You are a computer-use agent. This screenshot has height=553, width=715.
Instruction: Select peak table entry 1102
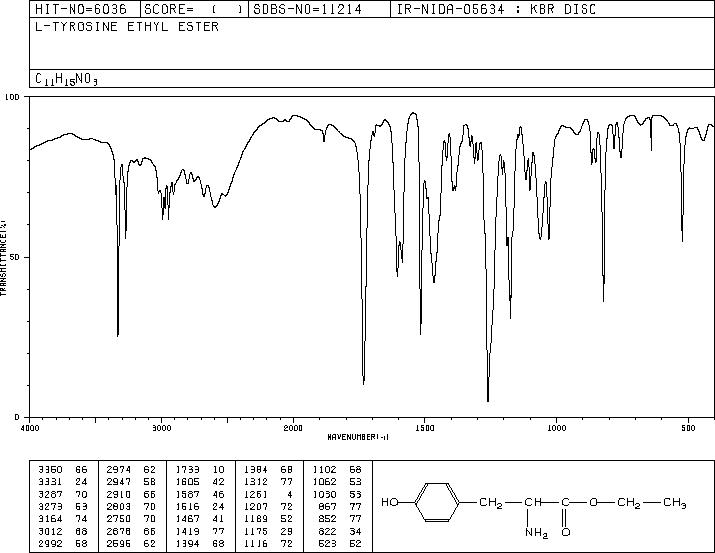coord(325,470)
